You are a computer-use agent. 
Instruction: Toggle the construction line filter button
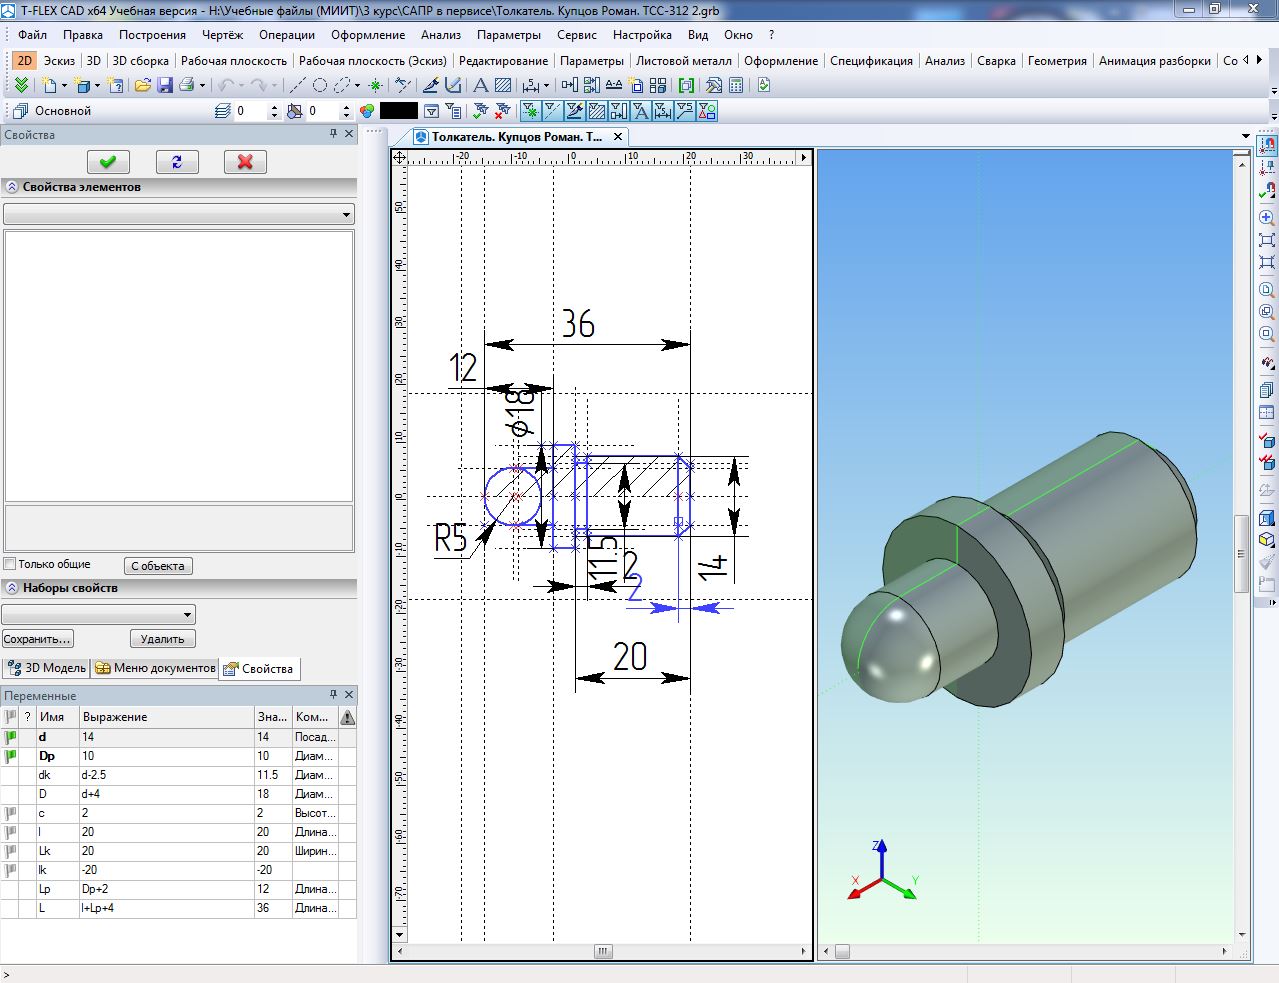tap(553, 111)
